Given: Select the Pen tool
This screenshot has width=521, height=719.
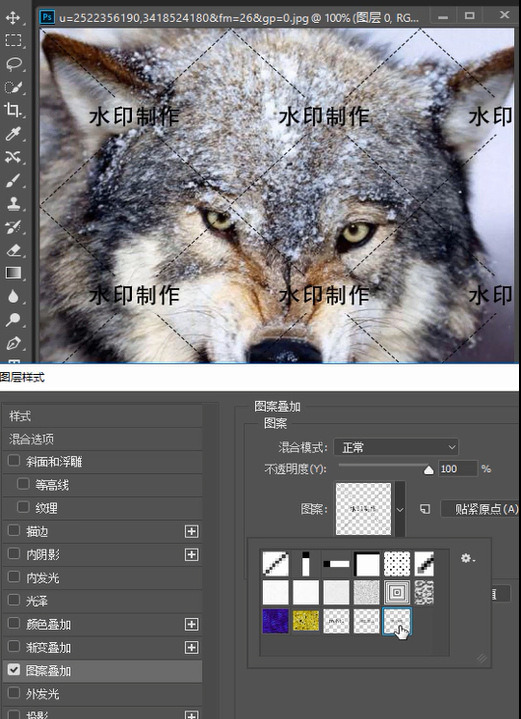Looking at the screenshot, I should [x=13, y=343].
